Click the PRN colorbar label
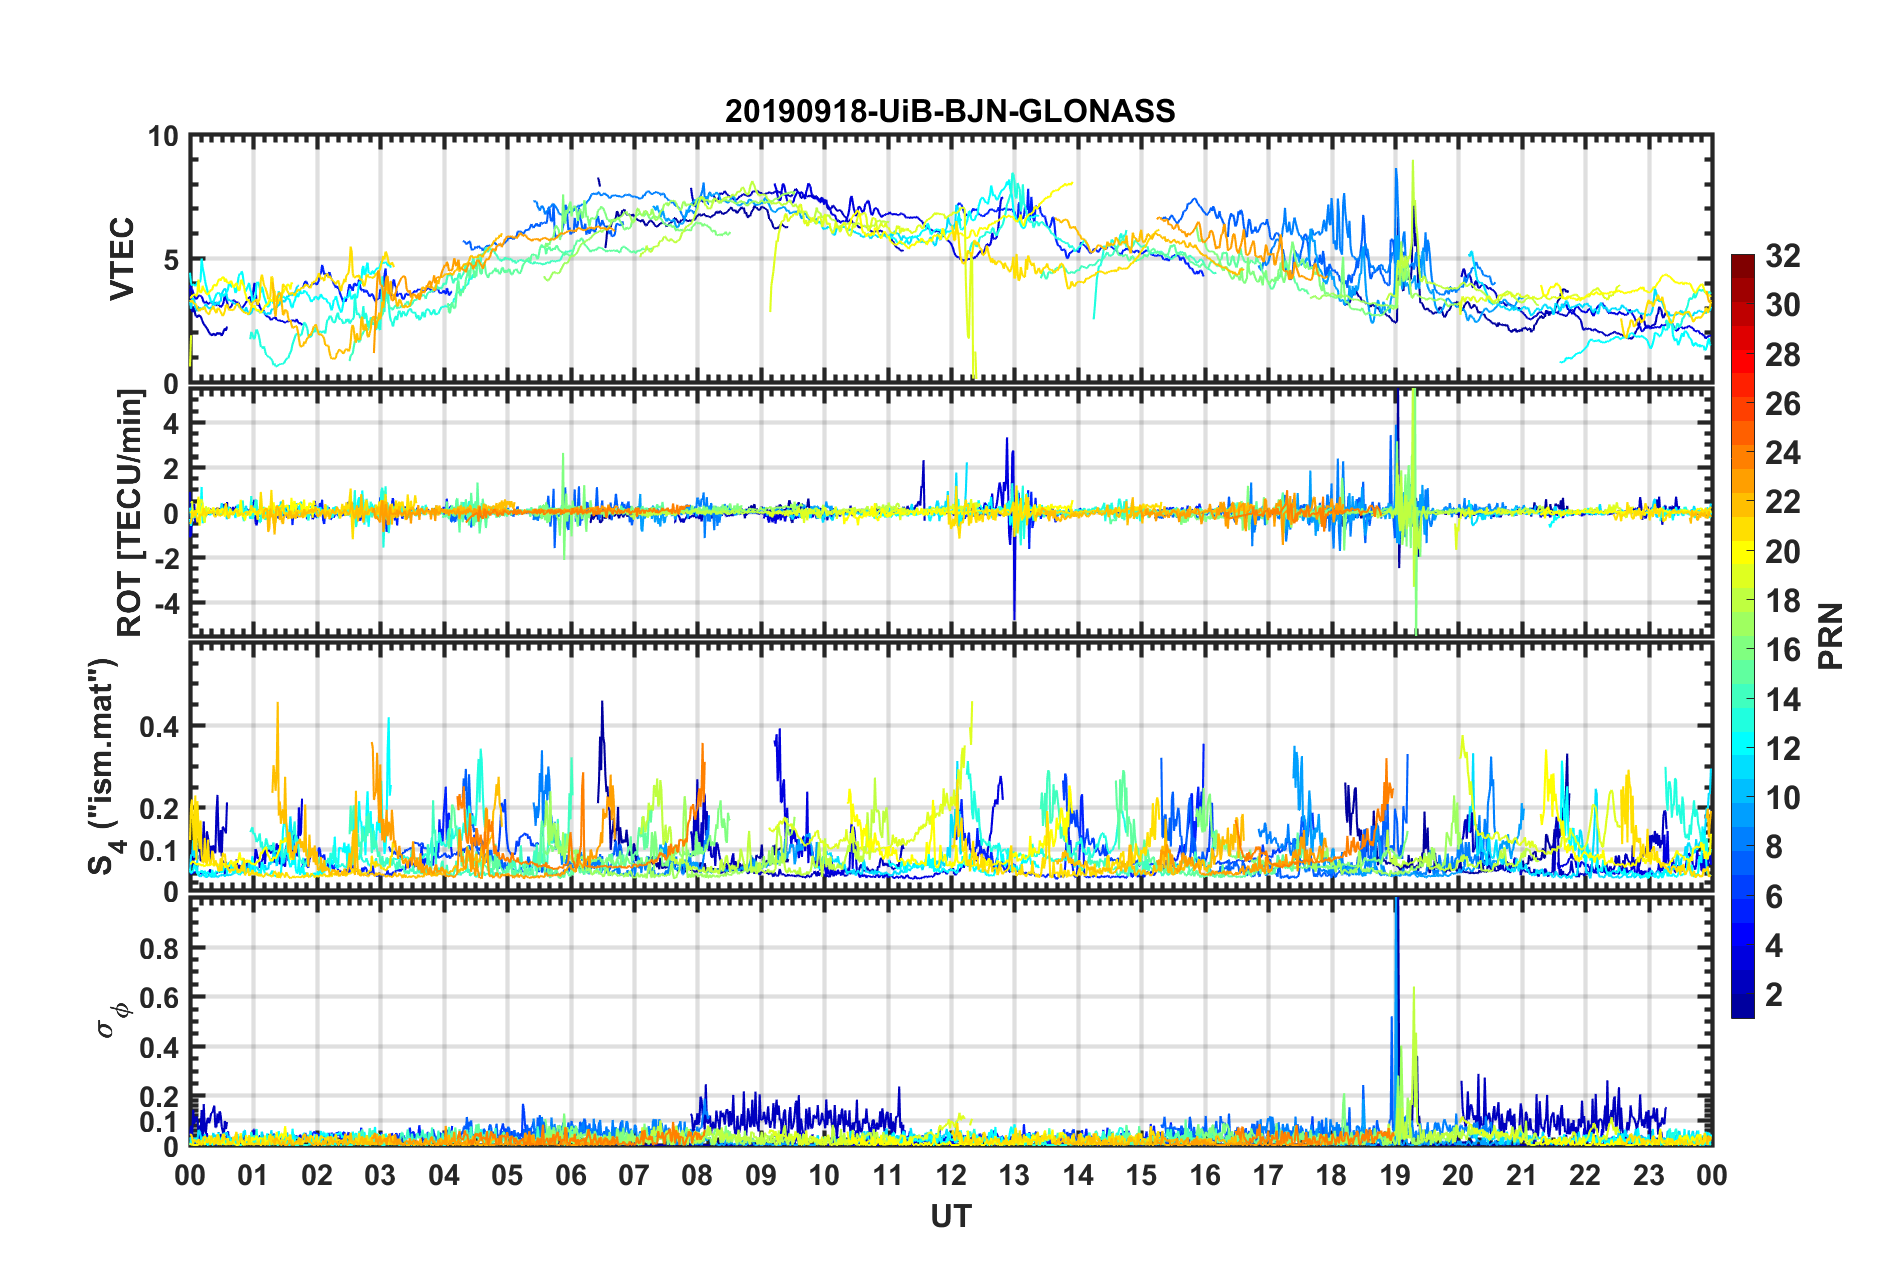The width and height of the screenshot is (1902, 1272). point(1832,637)
